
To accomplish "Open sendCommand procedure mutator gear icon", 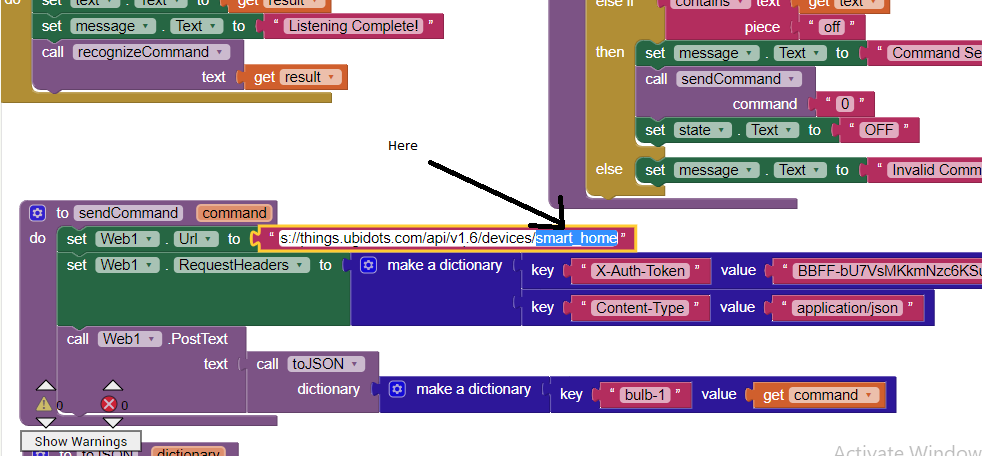I will click(x=38, y=213).
